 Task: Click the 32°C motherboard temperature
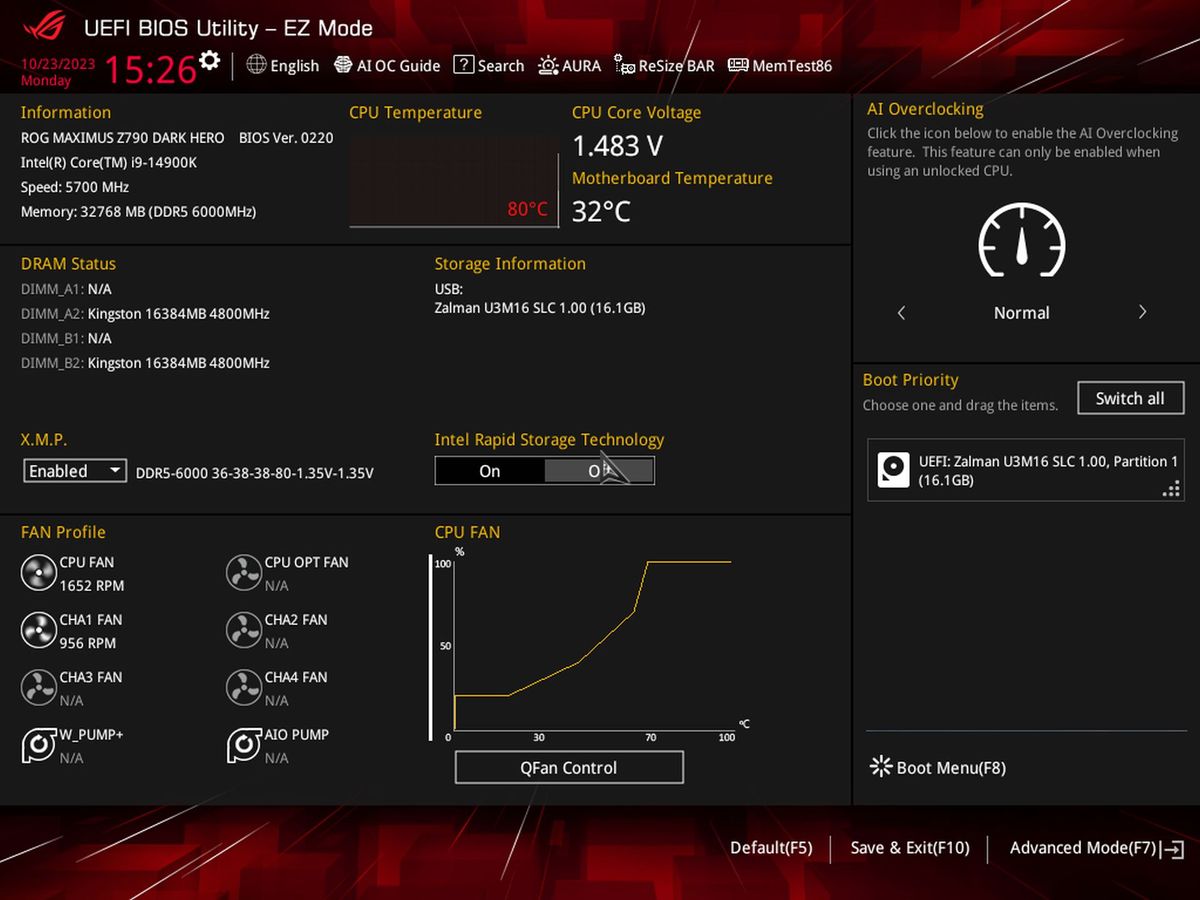601,211
